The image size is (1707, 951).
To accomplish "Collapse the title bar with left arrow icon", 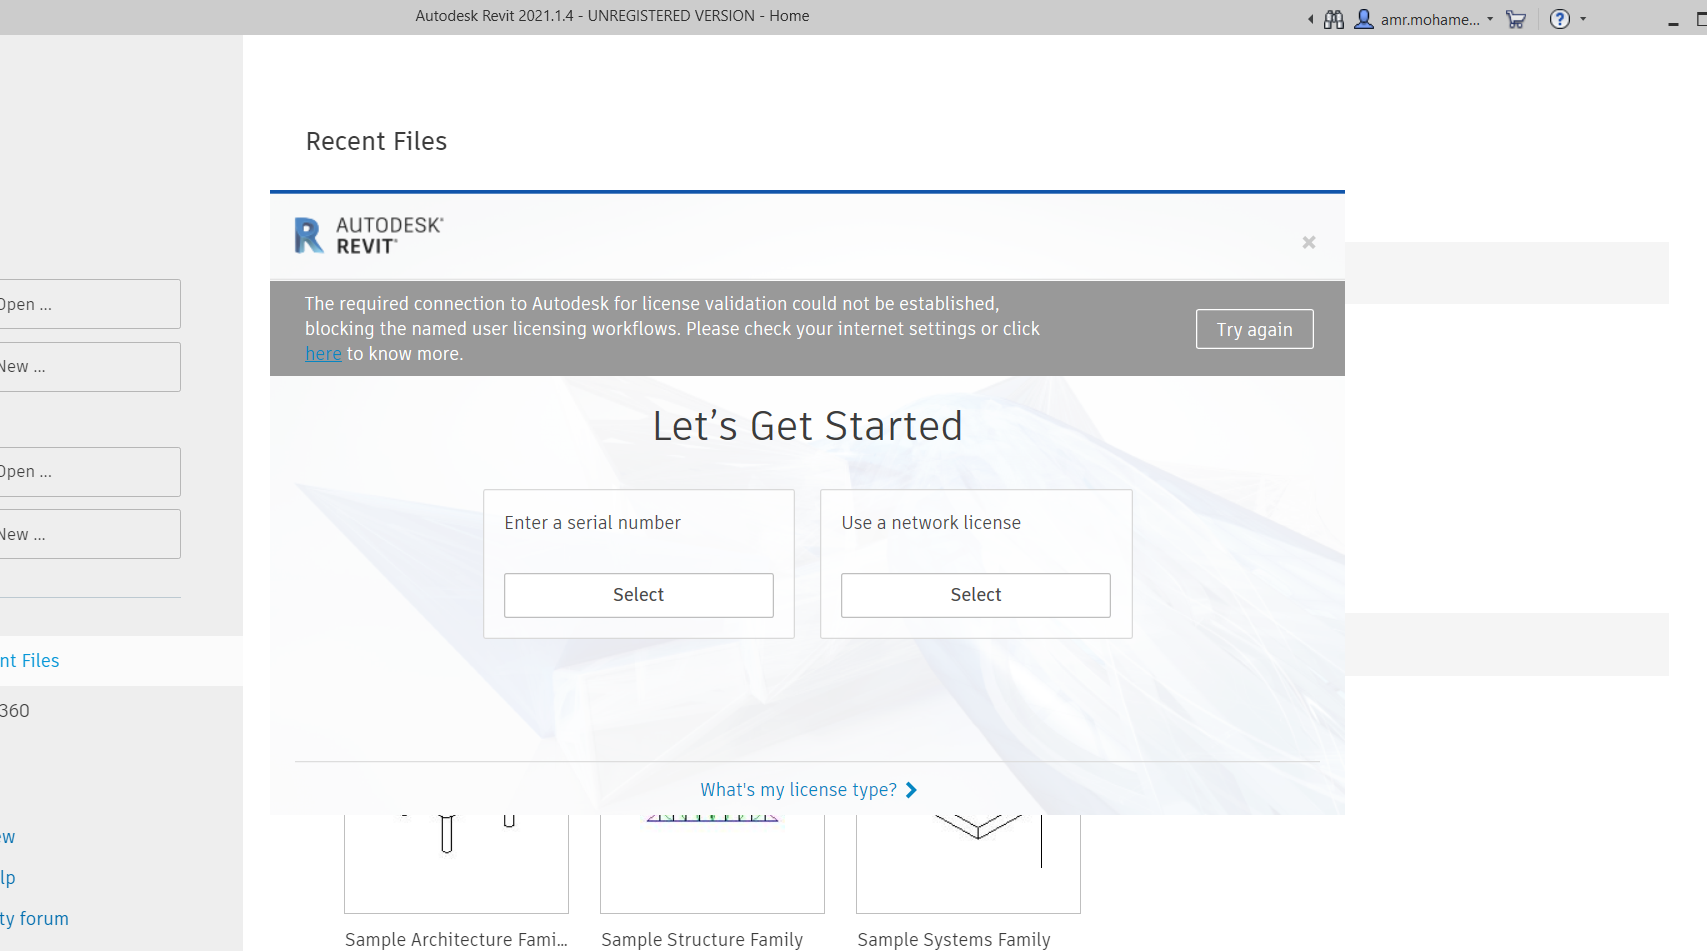I will (1310, 18).
